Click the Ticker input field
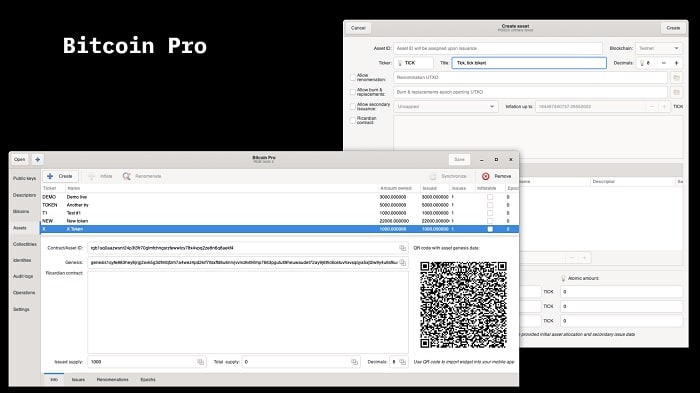Viewport: 700px width, 393px height. pos(414,63)
